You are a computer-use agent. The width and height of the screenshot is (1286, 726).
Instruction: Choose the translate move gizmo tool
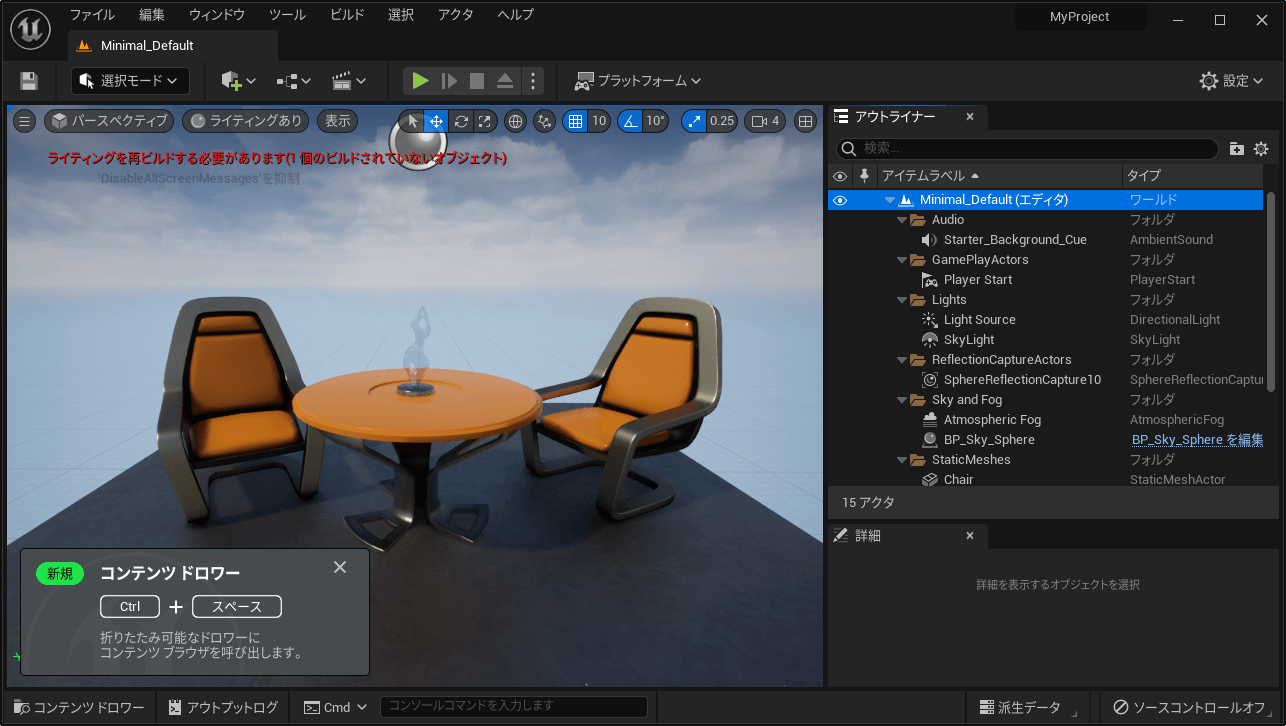pos(436,121)
